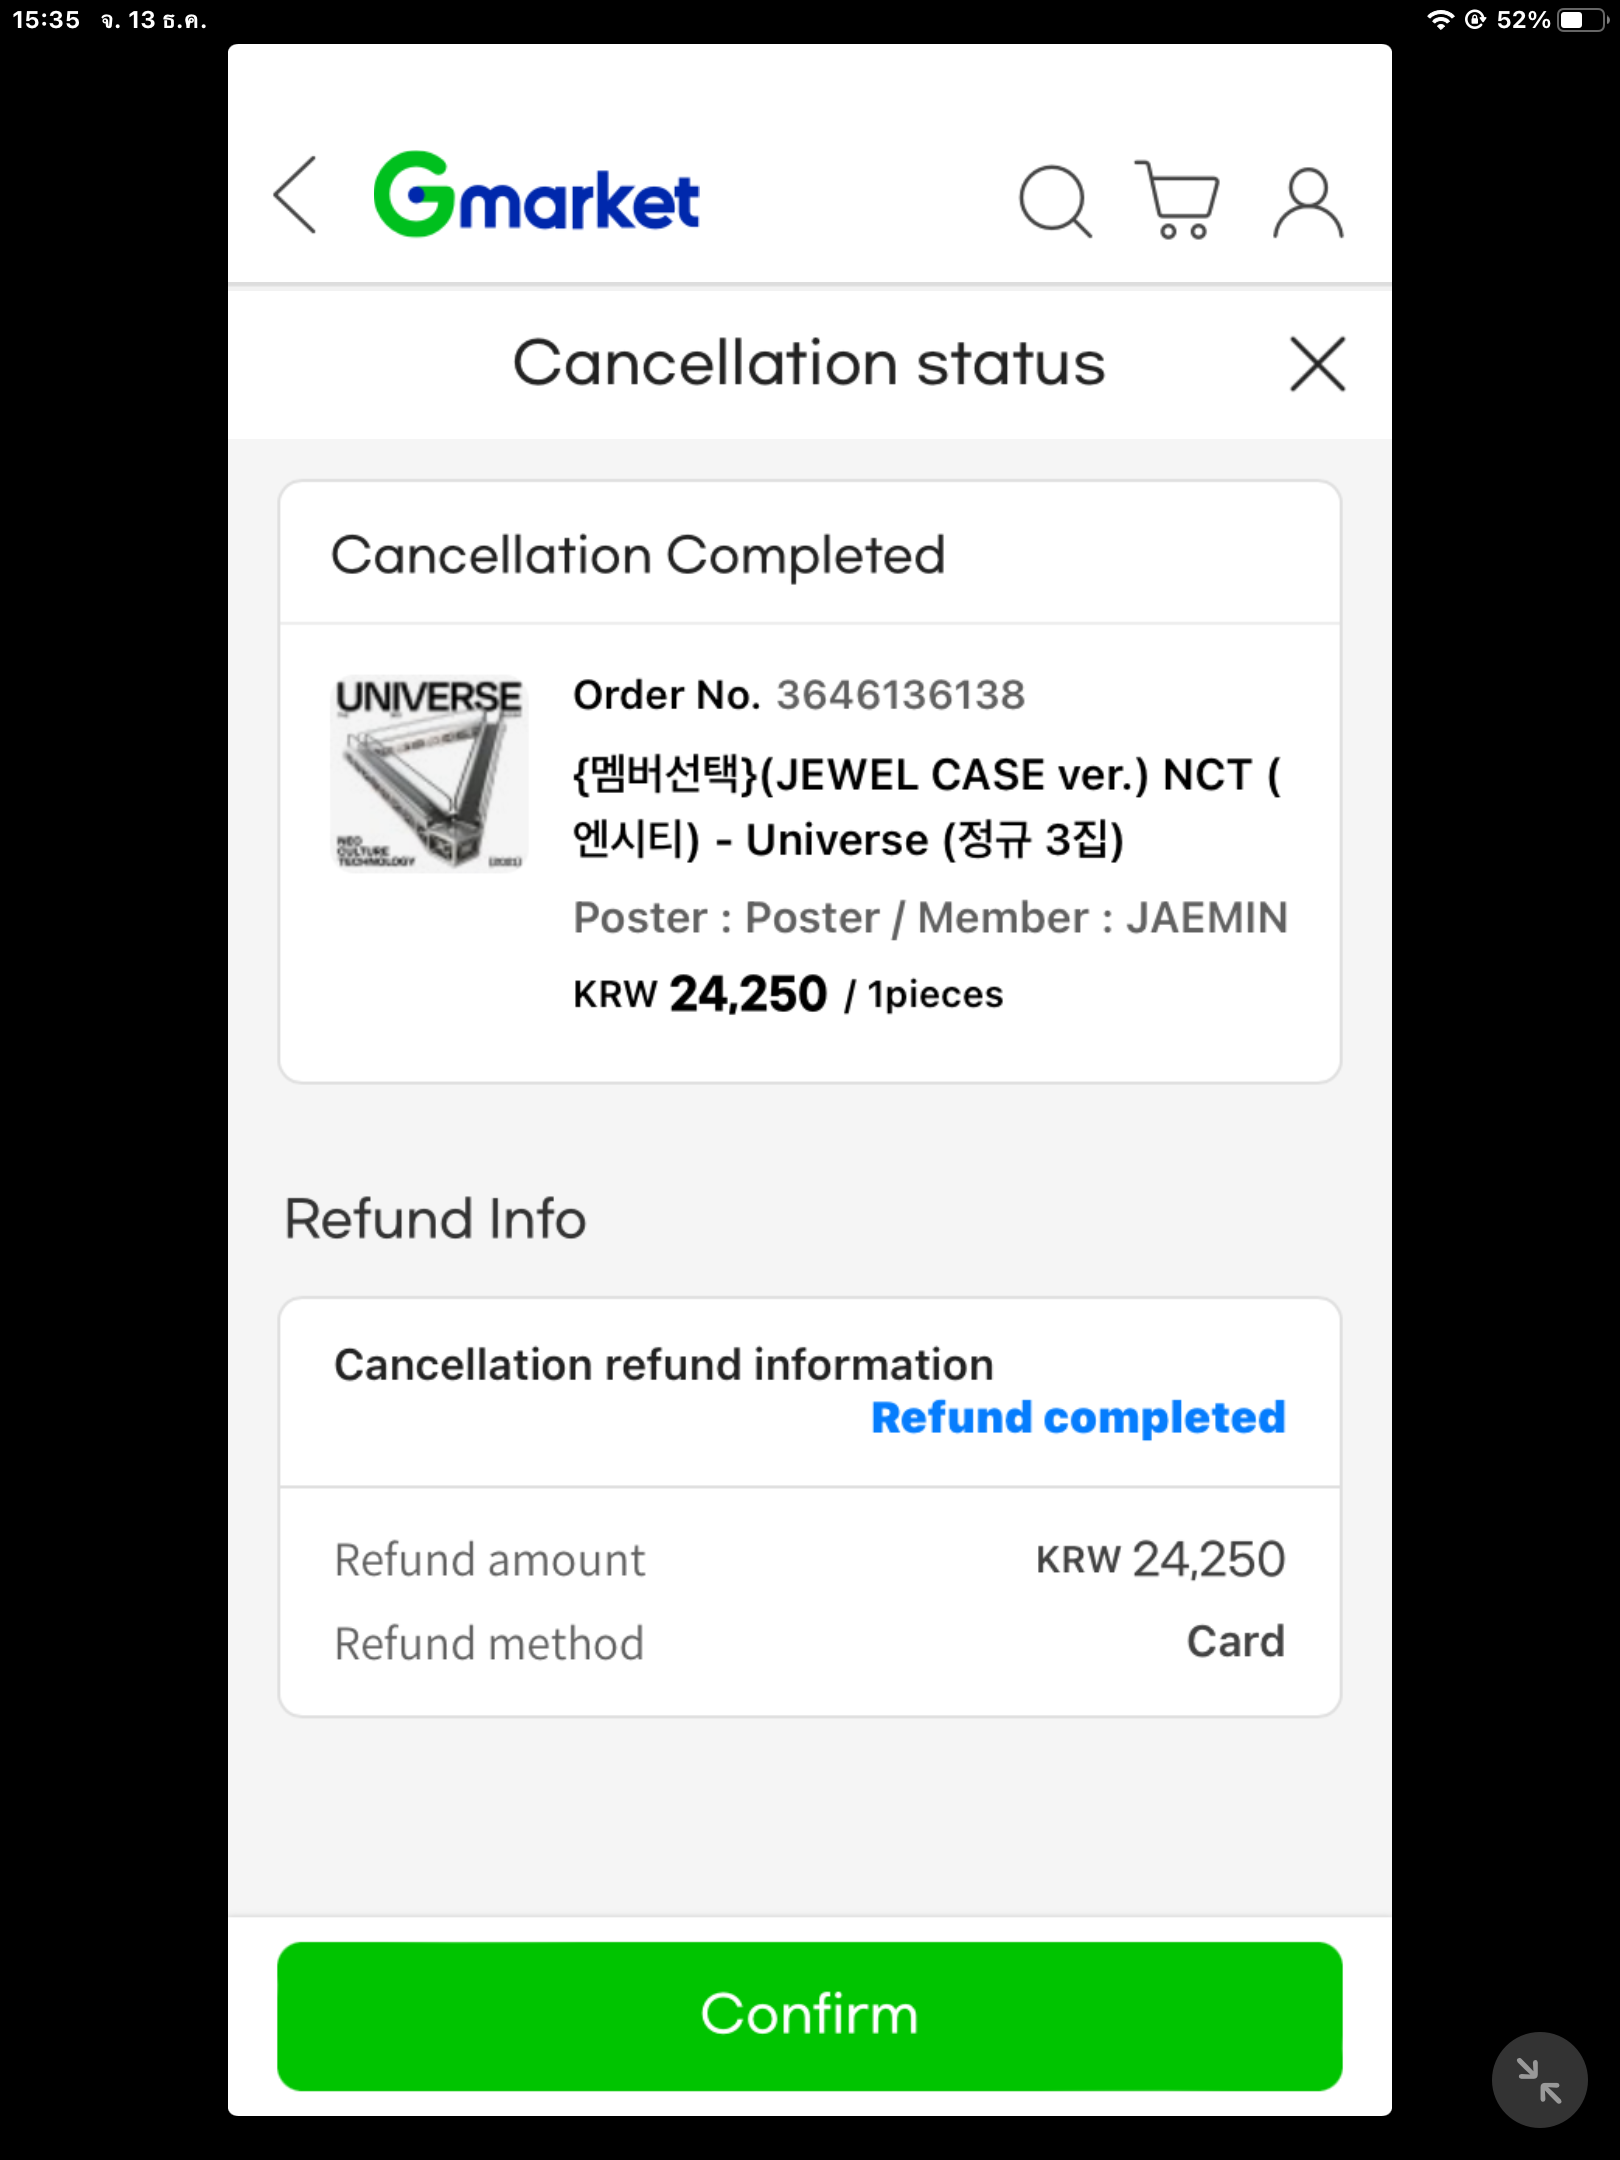Open the Universe album thumbnail
The image size is (1620, 2160).
(x=430, y=773)
